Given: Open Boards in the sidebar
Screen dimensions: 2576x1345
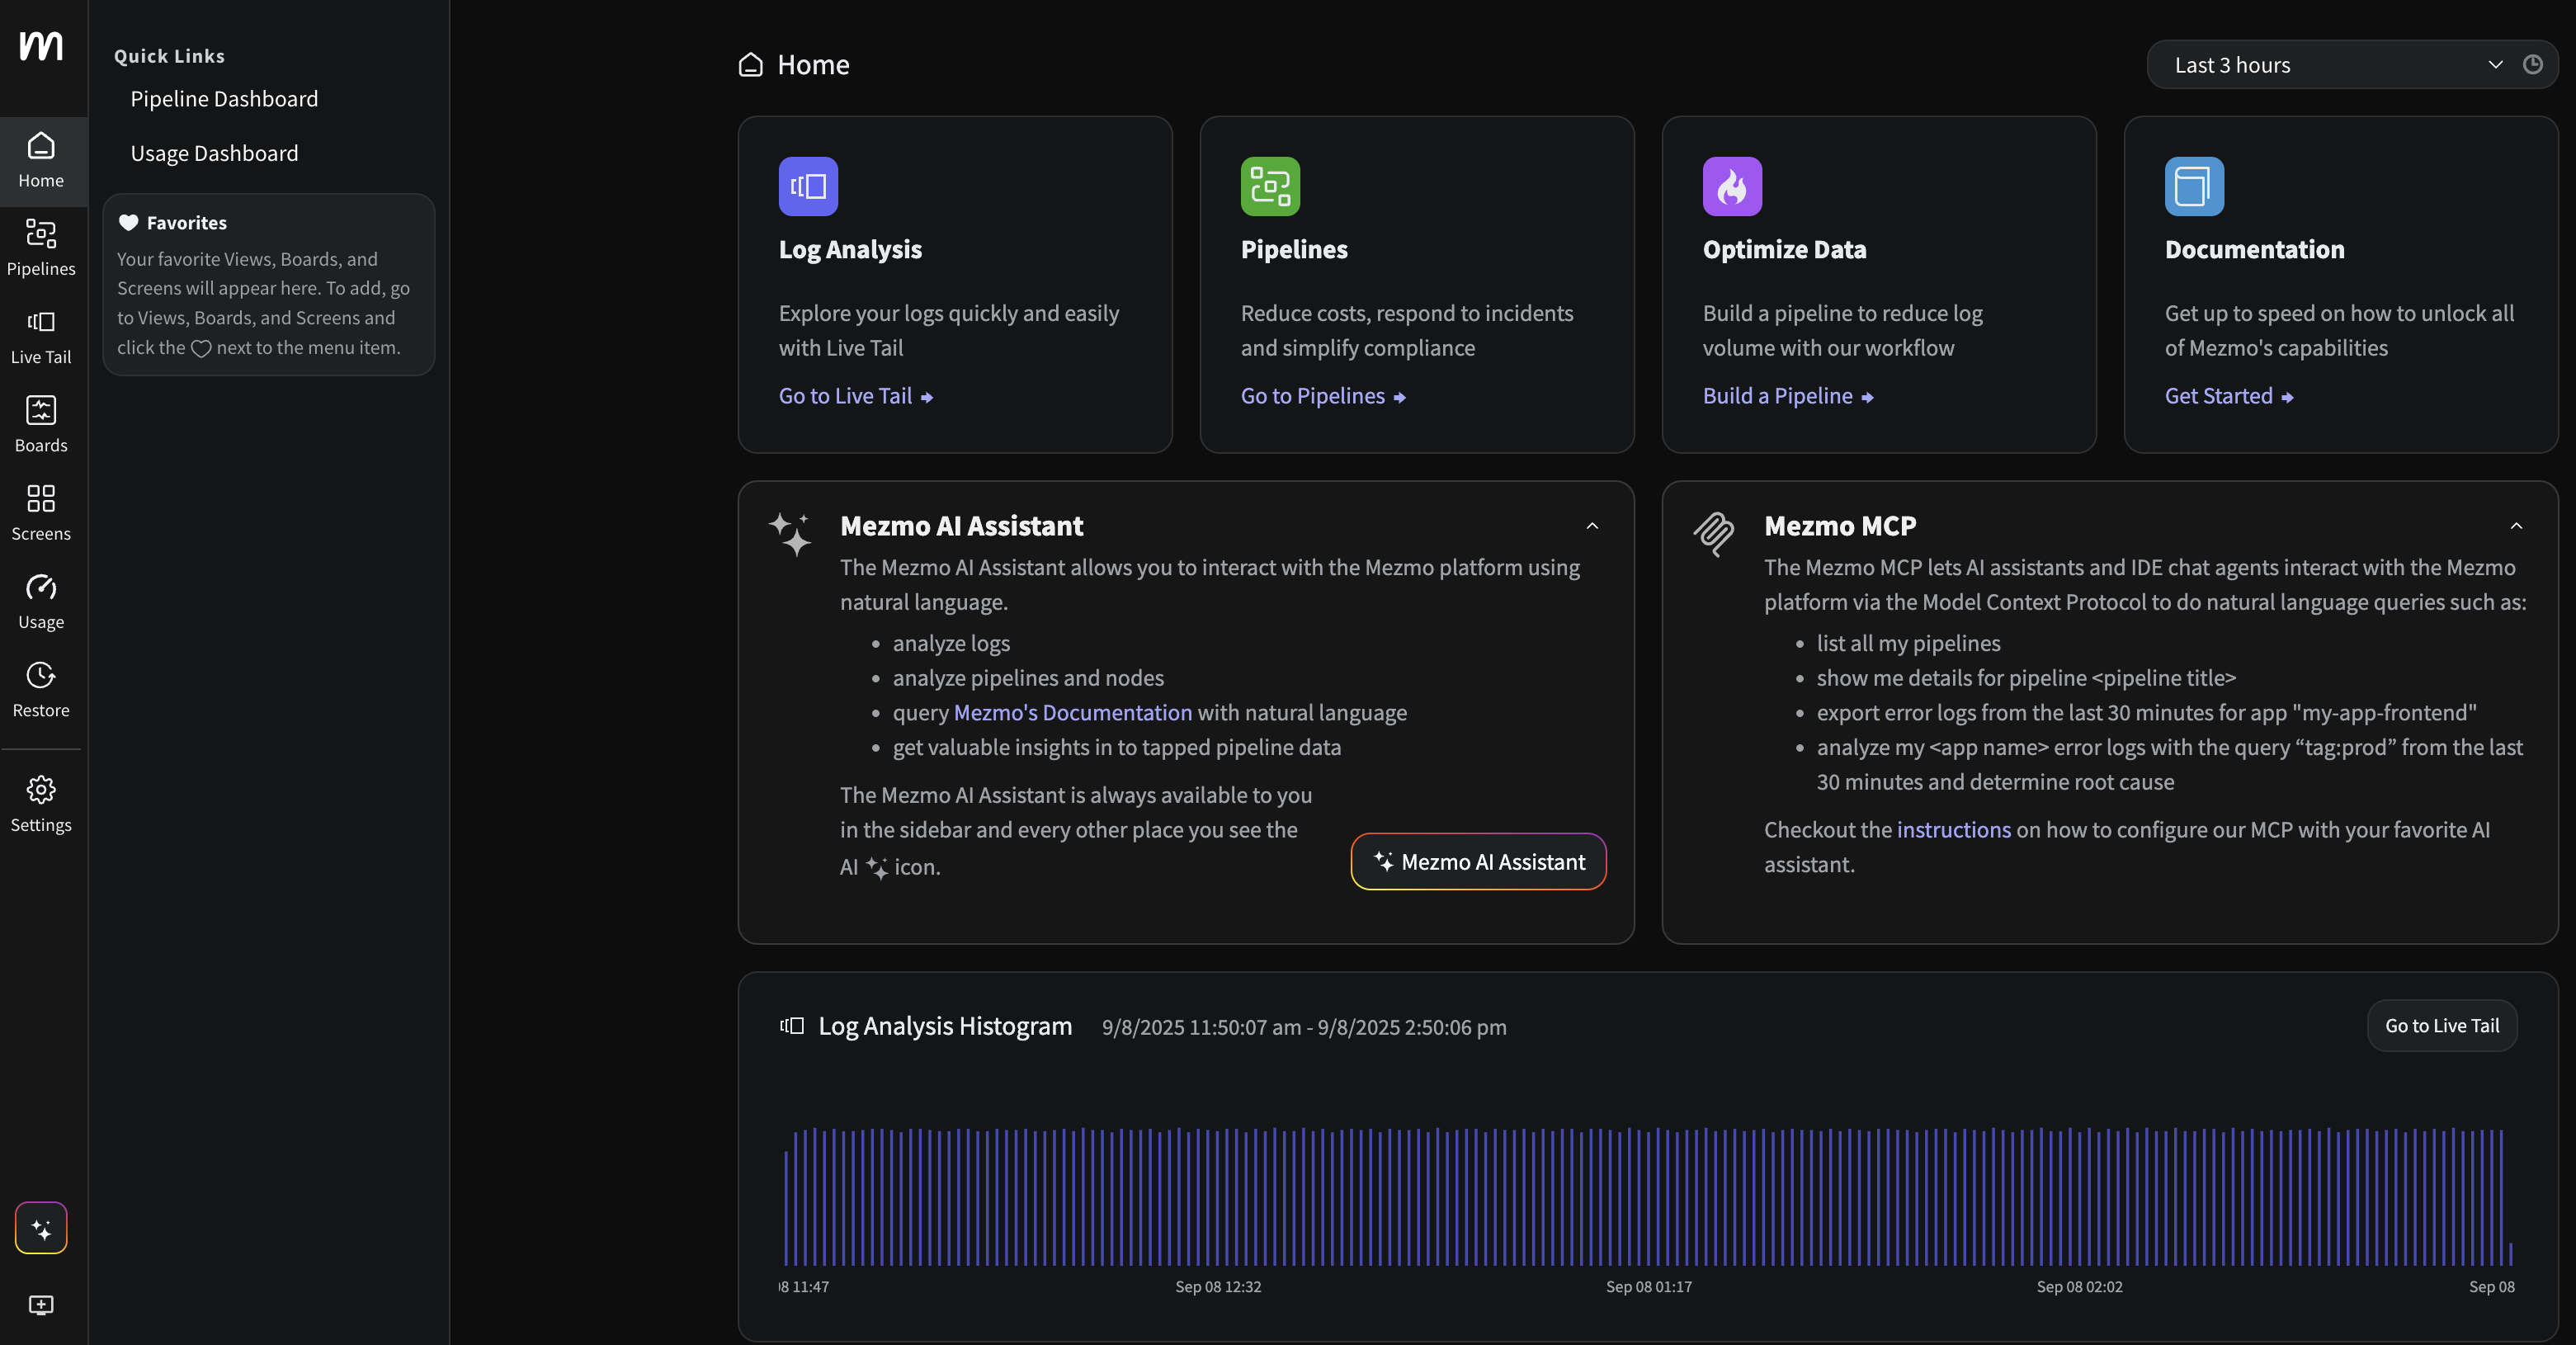Looking at the screenshot, I should point(41,425).
